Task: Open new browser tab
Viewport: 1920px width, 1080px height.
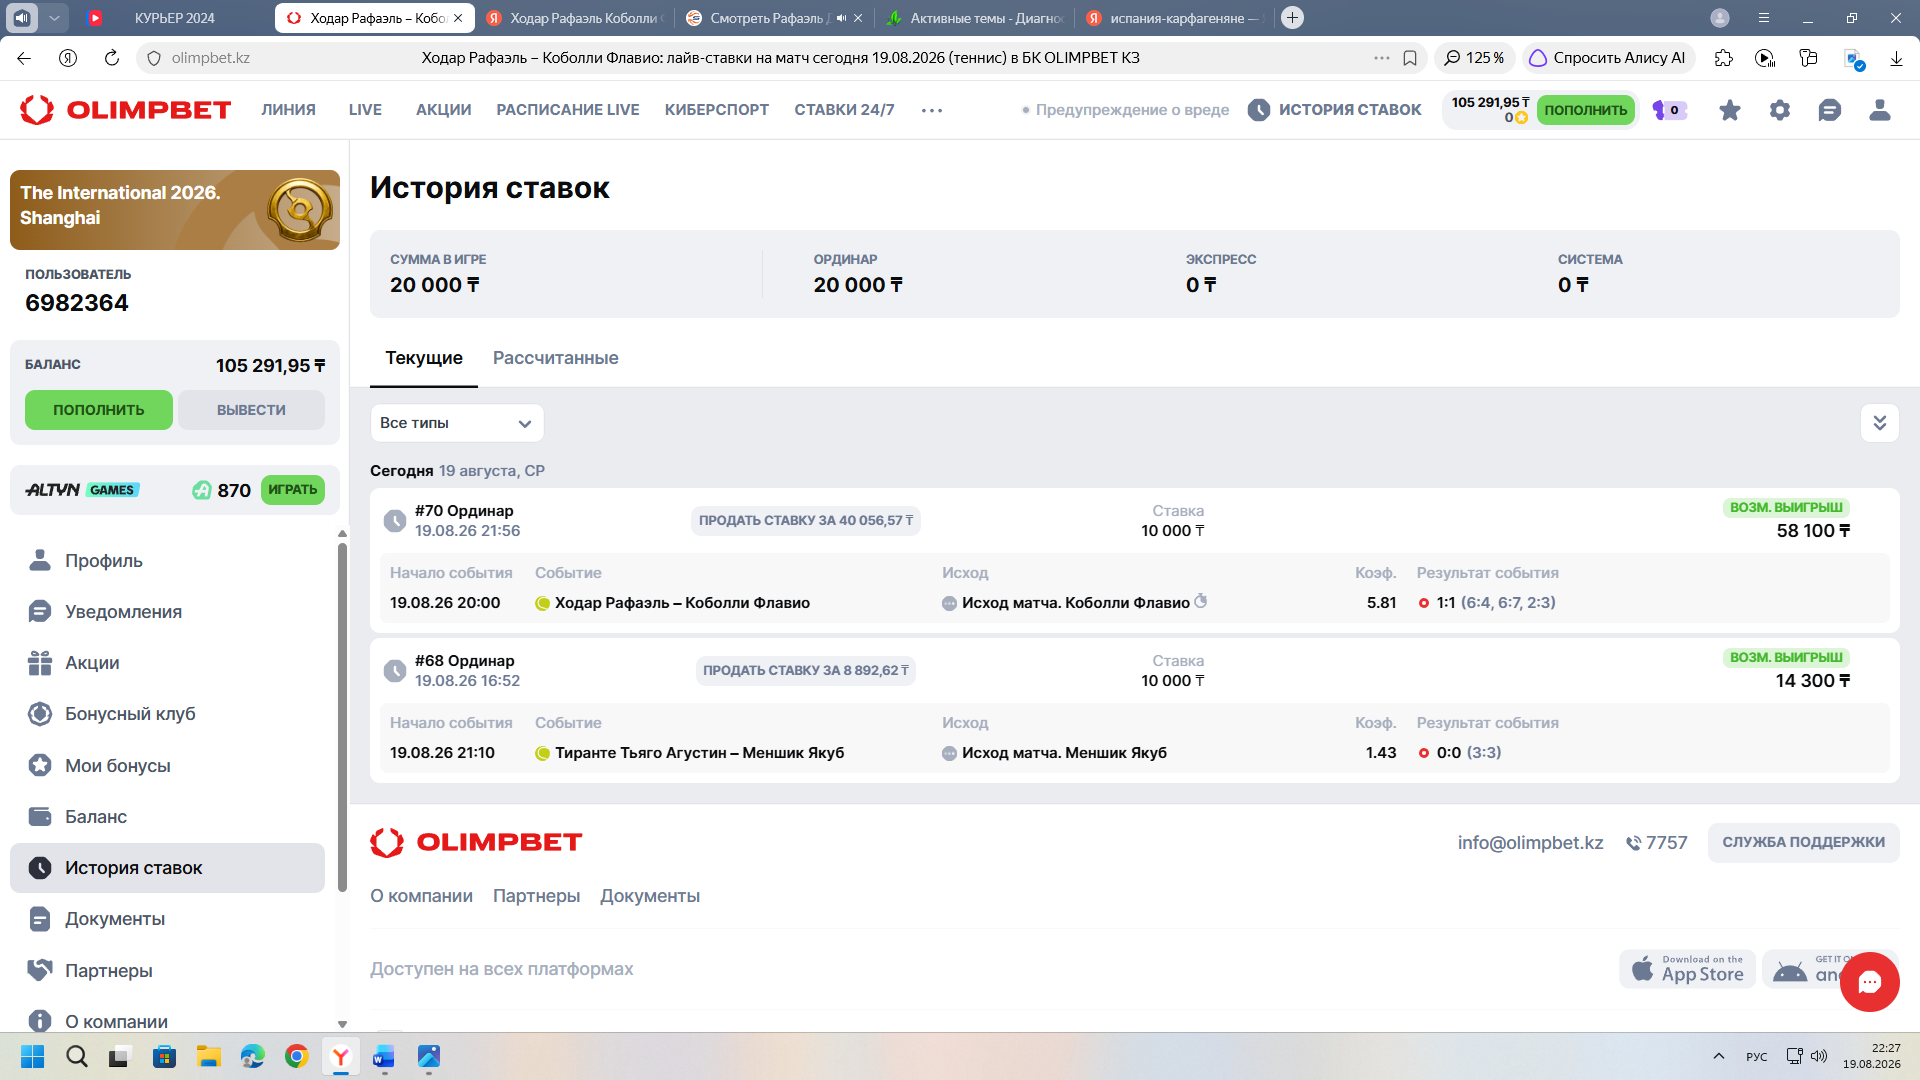Action: 1292,18
